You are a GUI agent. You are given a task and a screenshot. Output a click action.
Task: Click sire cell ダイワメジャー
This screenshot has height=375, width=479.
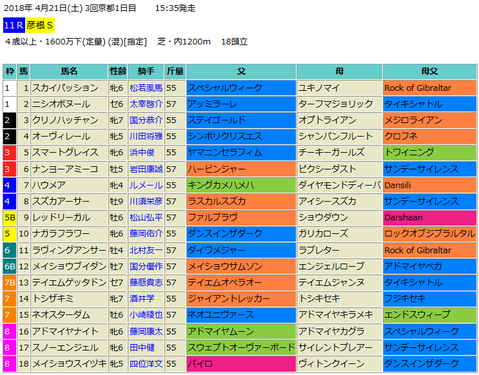241,250
